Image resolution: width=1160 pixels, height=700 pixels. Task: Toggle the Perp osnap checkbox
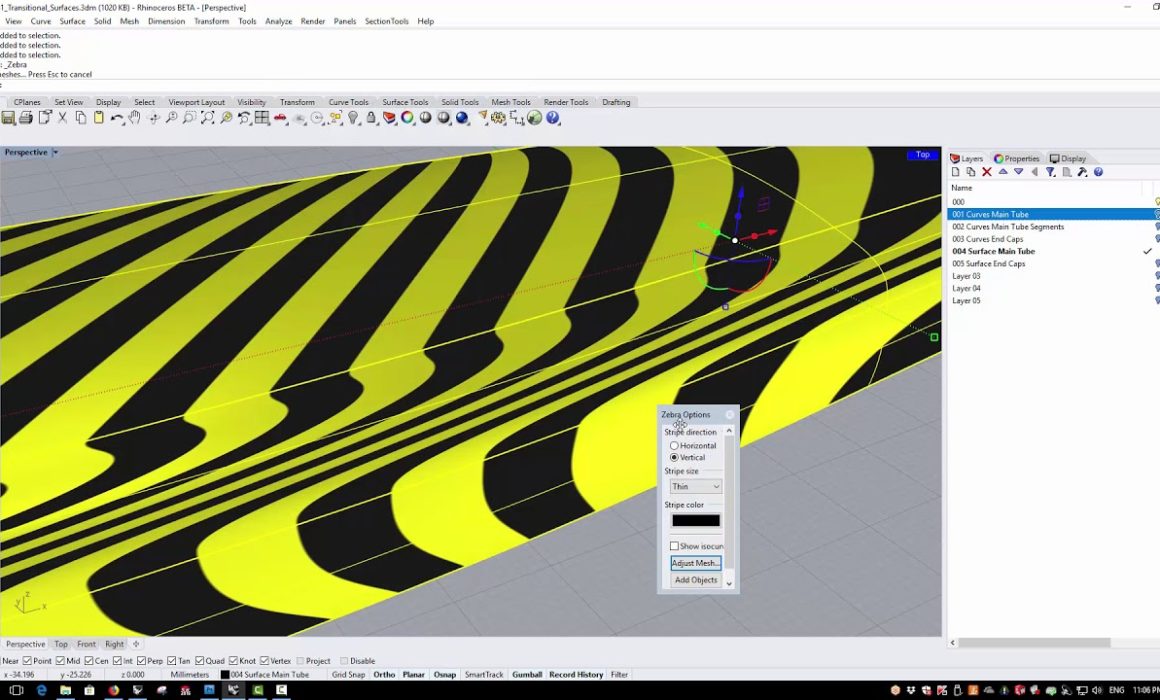pos(141,661)
